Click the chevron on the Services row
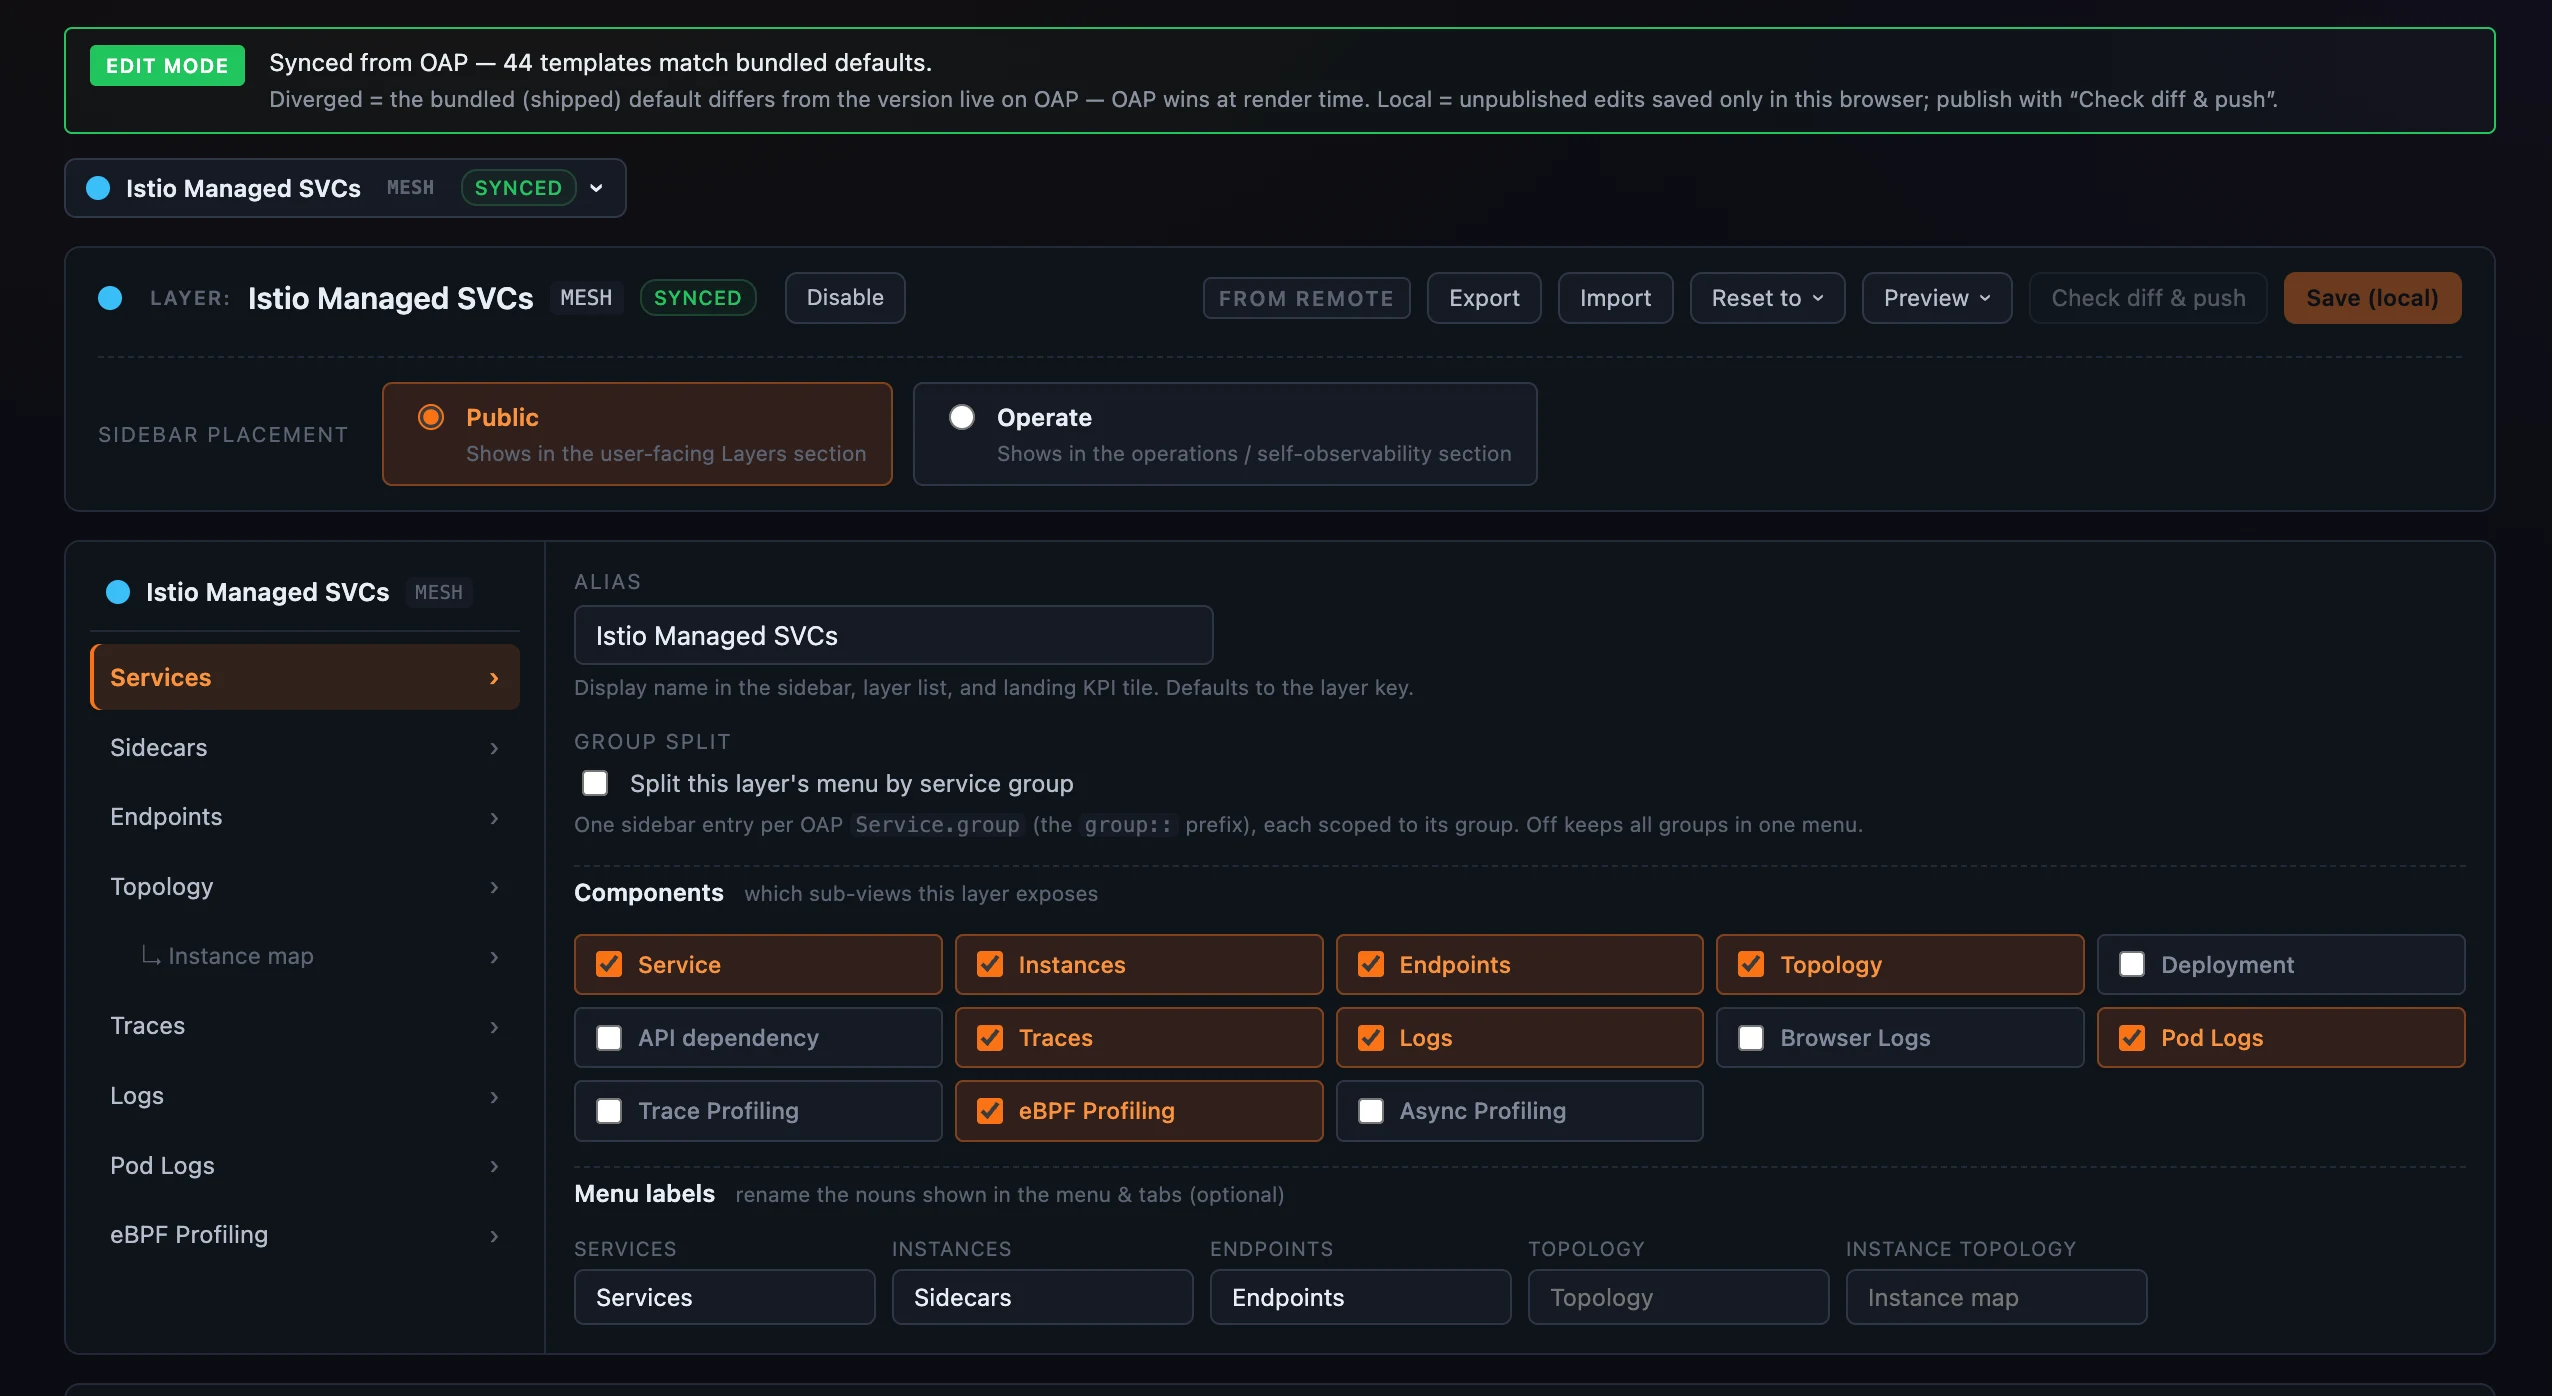Screen dimensions: 2552x1396 [x=494, y=678]
